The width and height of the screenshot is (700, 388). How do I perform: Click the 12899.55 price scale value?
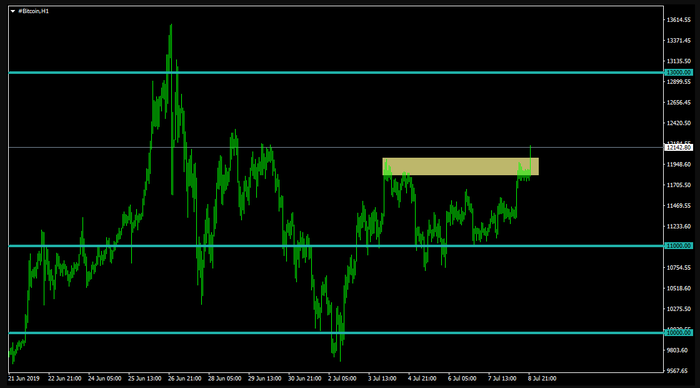pos(679,82)
